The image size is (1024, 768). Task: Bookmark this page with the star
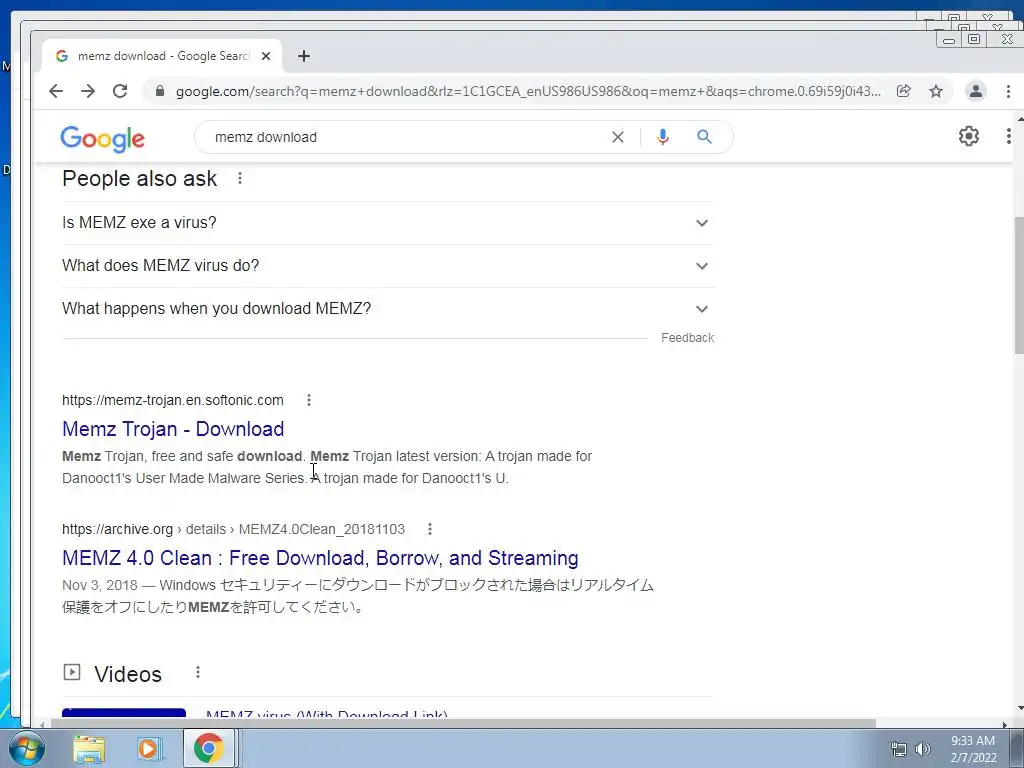point(936,91)
